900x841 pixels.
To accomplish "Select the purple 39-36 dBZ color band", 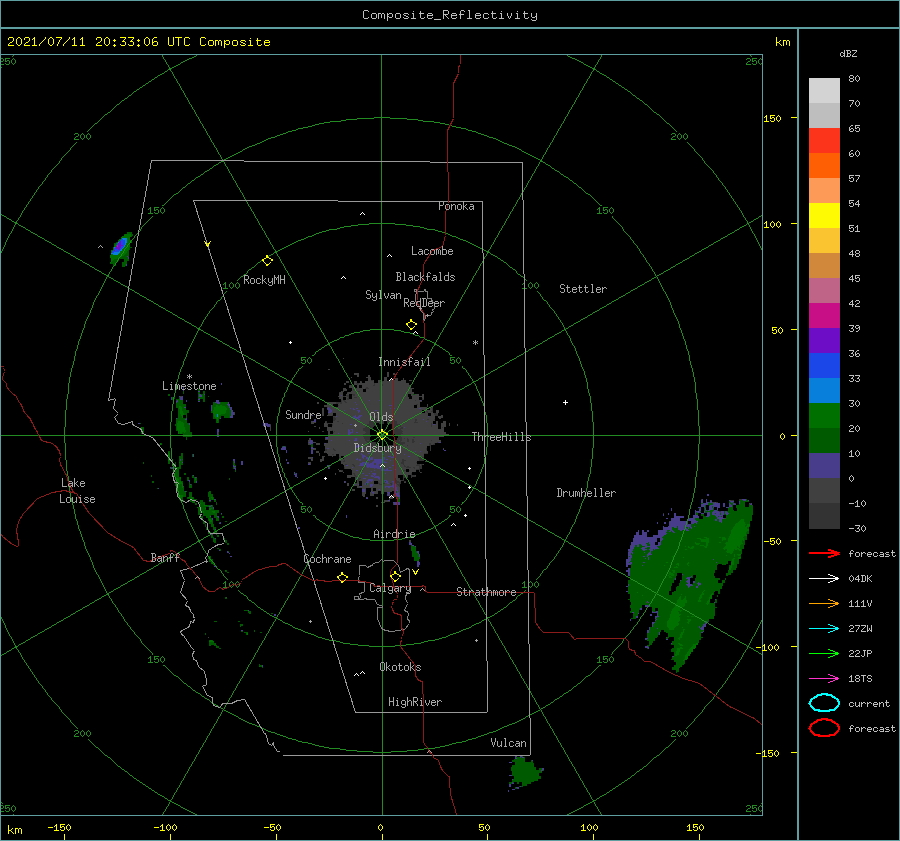I will (824, 340).
